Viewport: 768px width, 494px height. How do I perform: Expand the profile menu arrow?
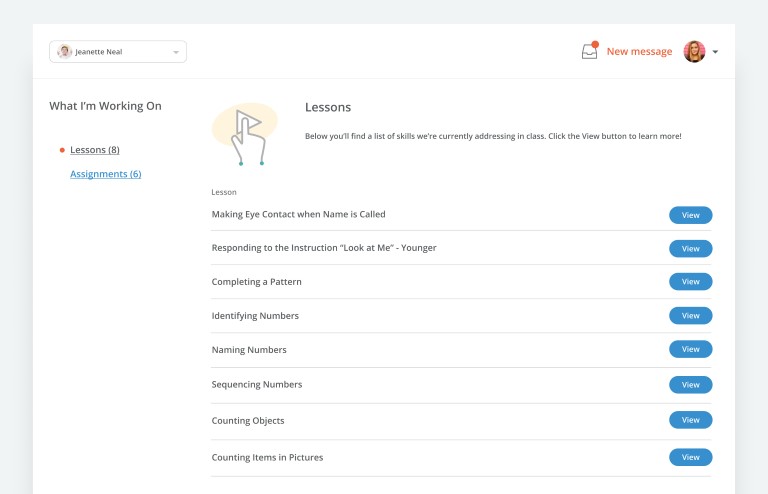point(715,52)
